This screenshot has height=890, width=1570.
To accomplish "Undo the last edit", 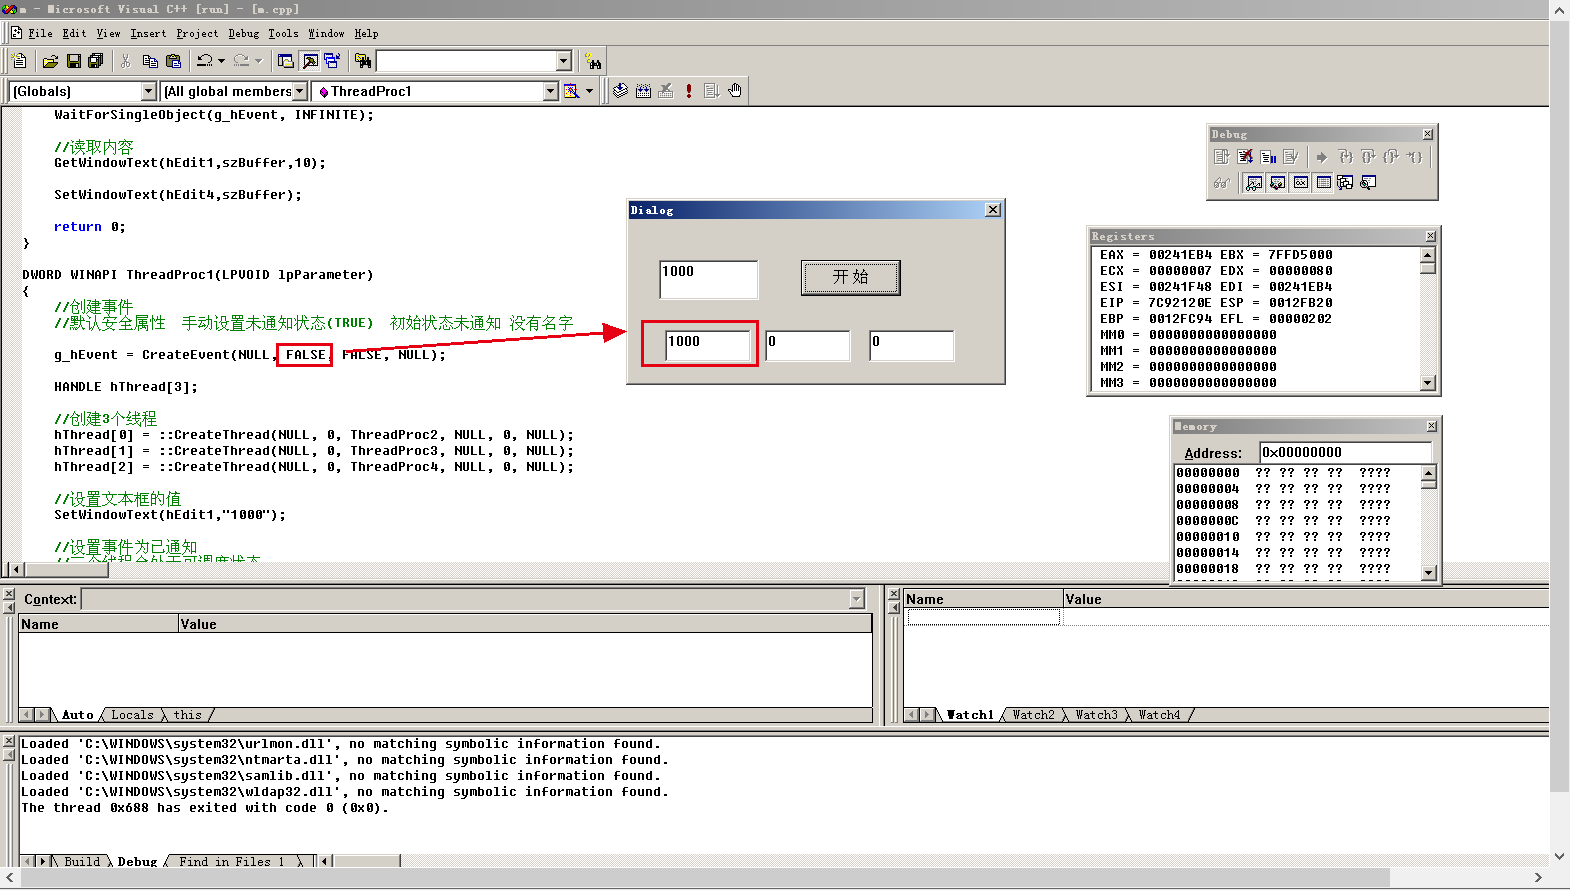I will pos(205,61).
